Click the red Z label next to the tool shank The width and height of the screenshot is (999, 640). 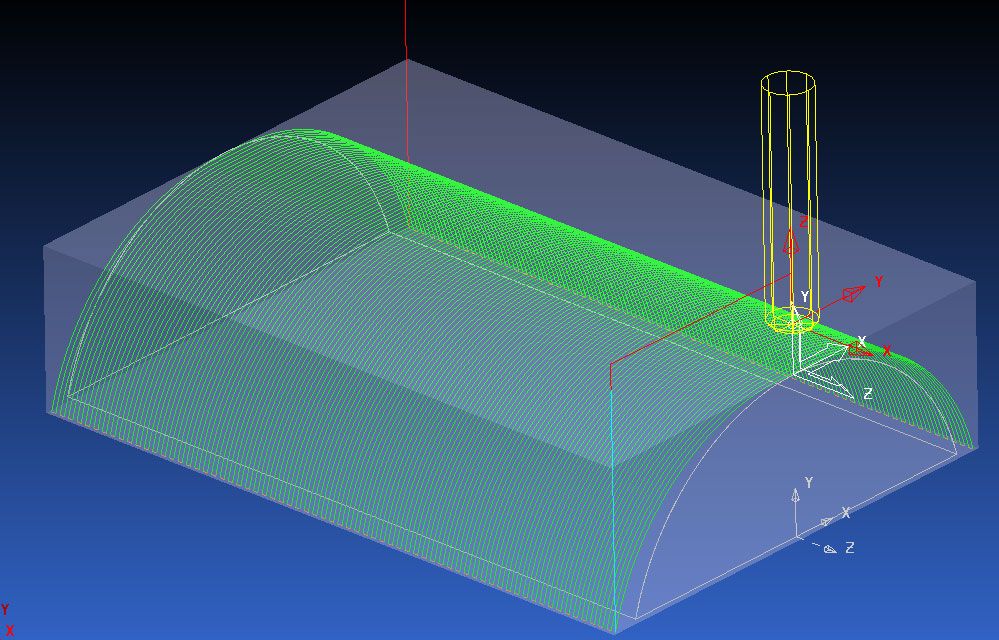point(803,222)
